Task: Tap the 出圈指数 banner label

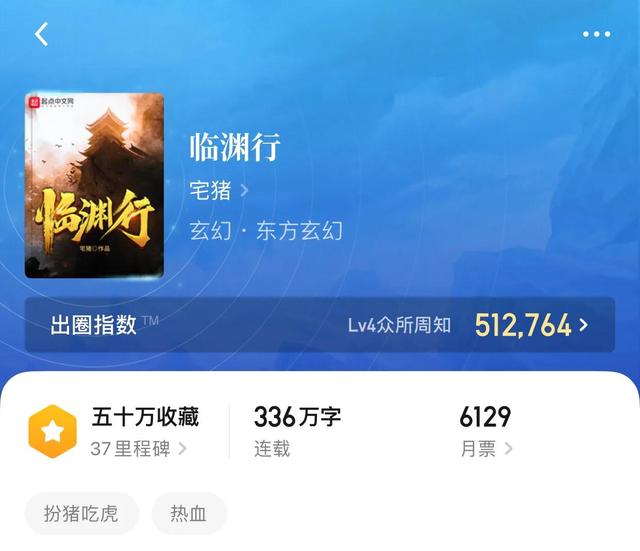Action: pos(93,325)
